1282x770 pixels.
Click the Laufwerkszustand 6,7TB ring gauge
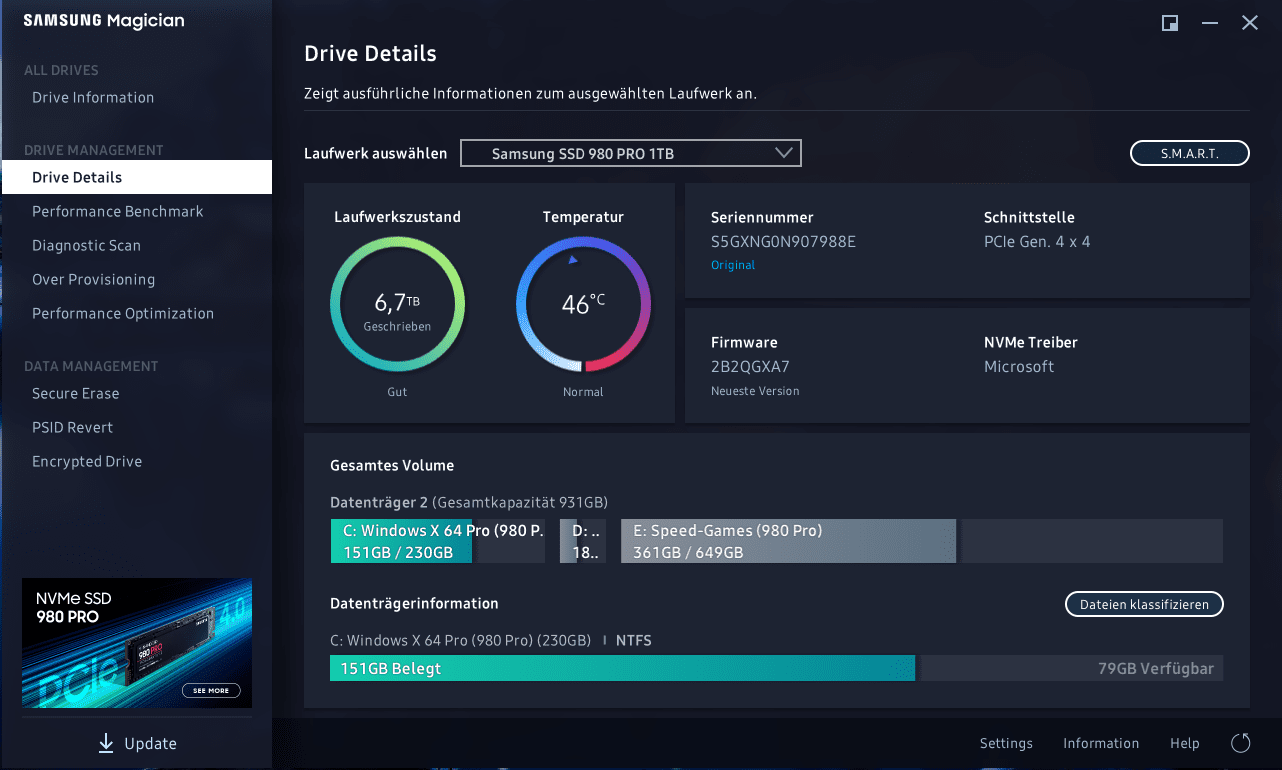[397, 304]
